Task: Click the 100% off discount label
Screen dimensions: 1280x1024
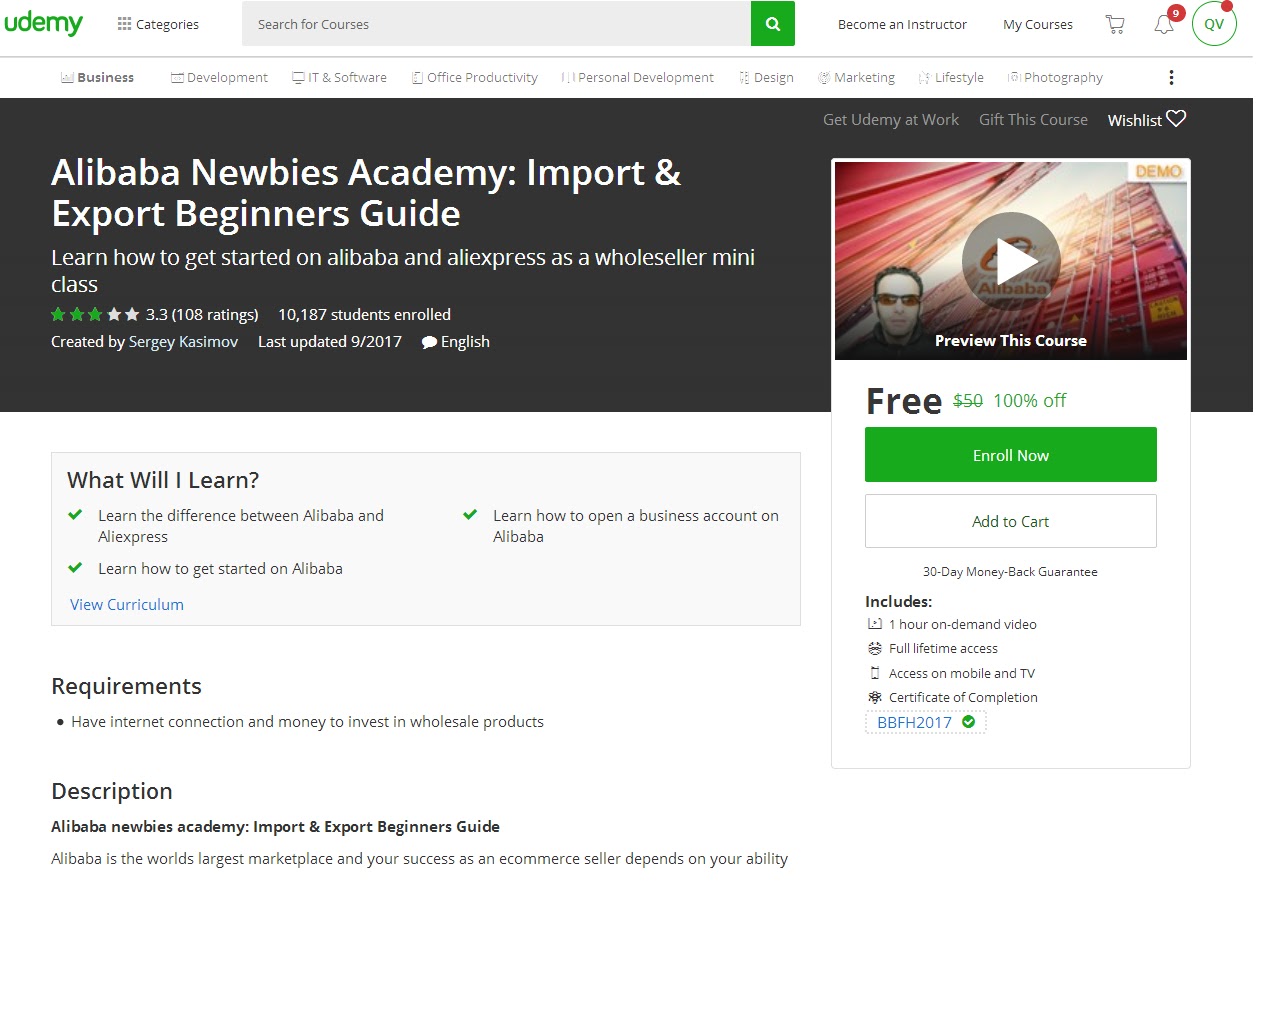Action: (1029, 401)
